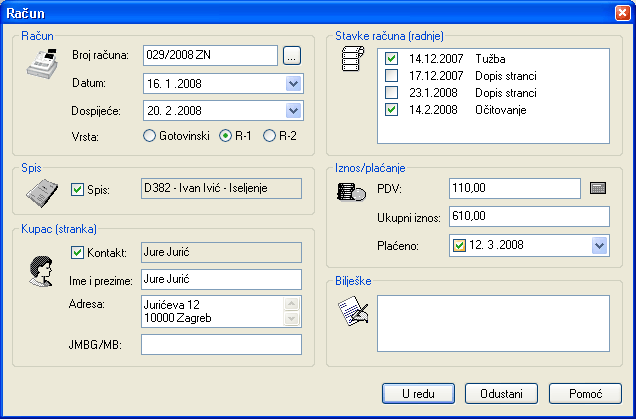Expand the Dospijeće date picker
Screen dimensions: 636x419
[293, 110]
